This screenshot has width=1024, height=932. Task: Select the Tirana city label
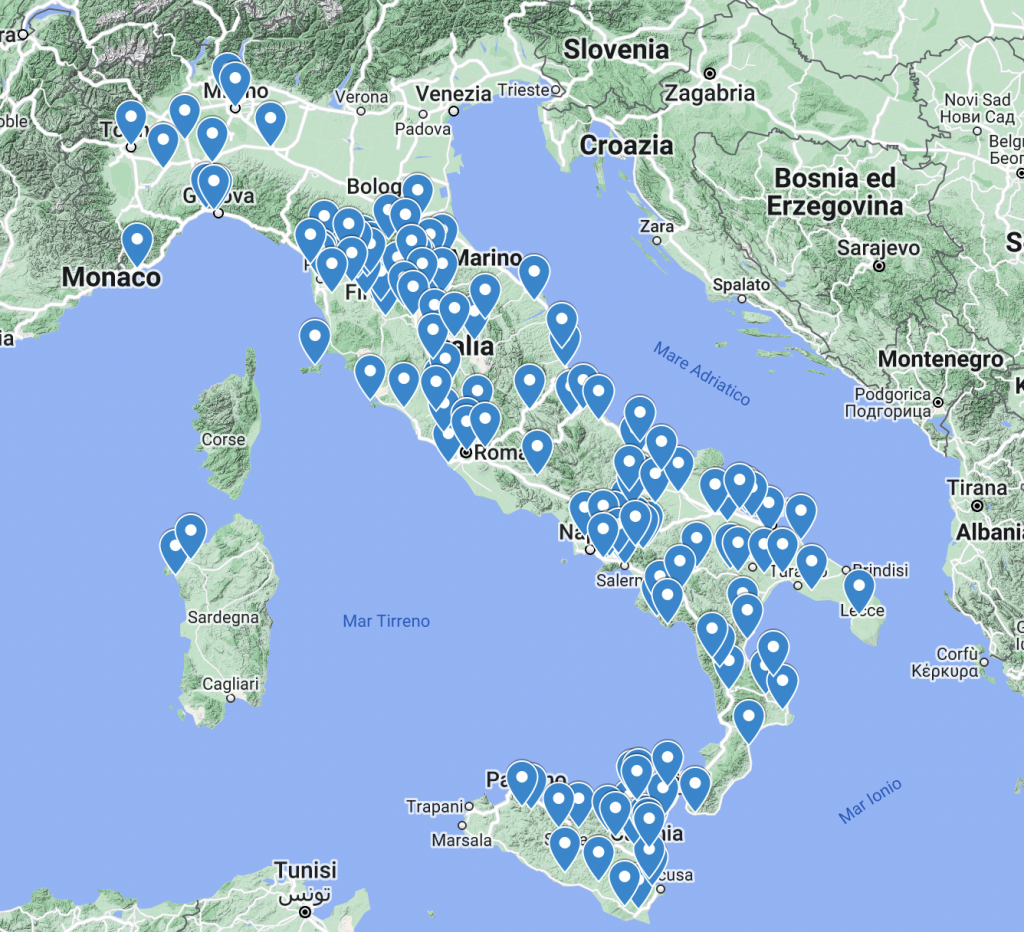(x=974, y=488)
